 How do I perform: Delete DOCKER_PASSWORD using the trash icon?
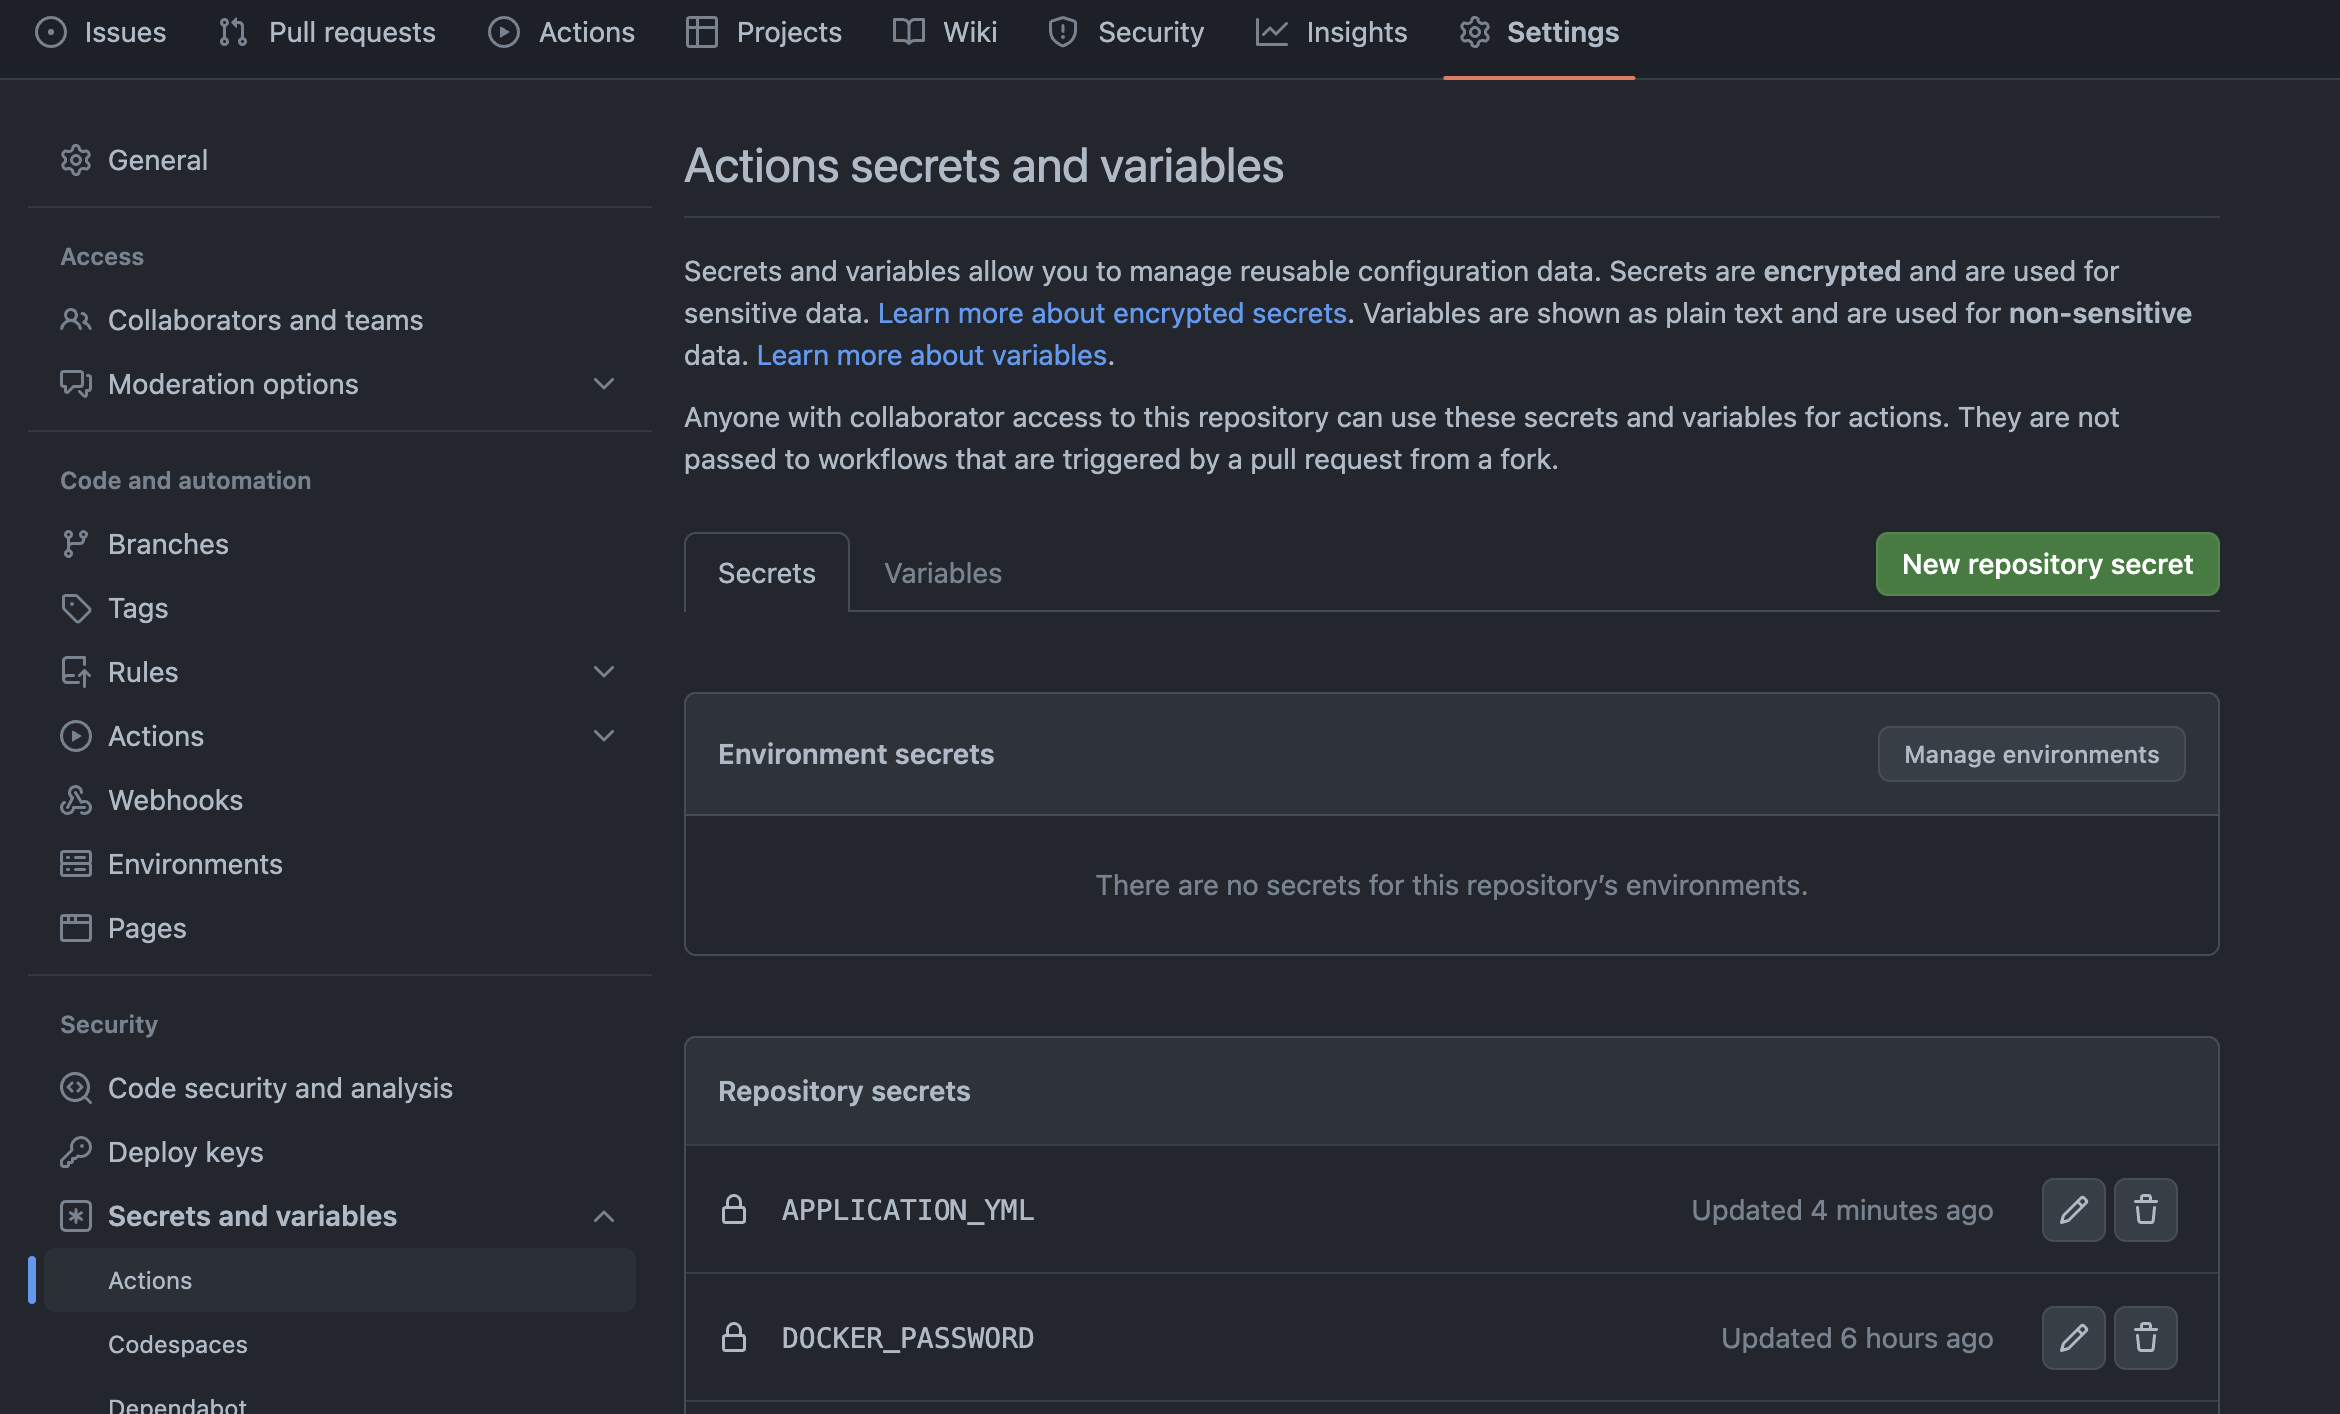point(2145,1338)
